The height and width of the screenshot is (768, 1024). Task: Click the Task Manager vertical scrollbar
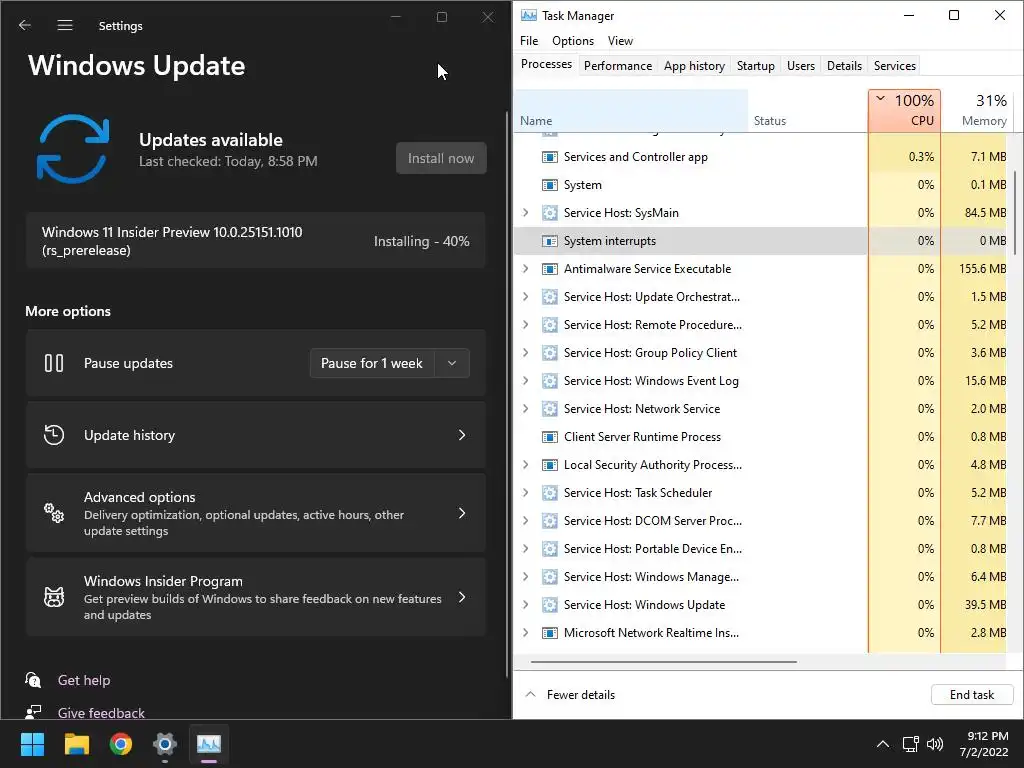(1015, 212)
